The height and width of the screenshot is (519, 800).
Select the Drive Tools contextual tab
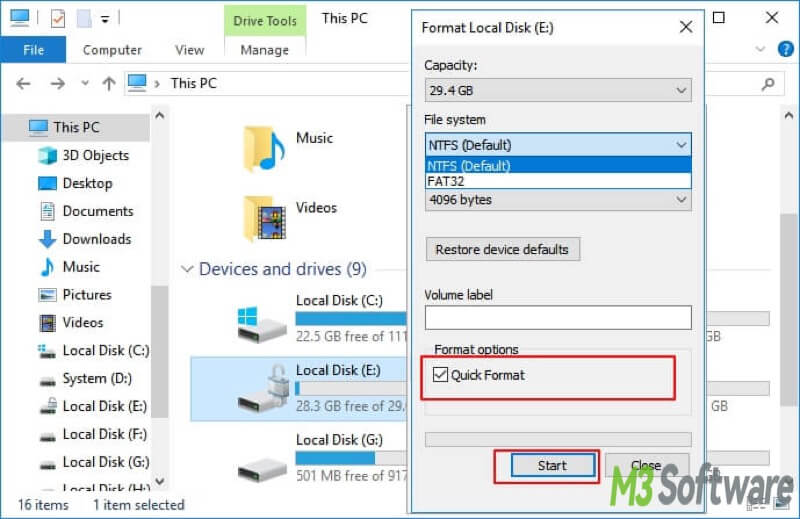(265, 21)
